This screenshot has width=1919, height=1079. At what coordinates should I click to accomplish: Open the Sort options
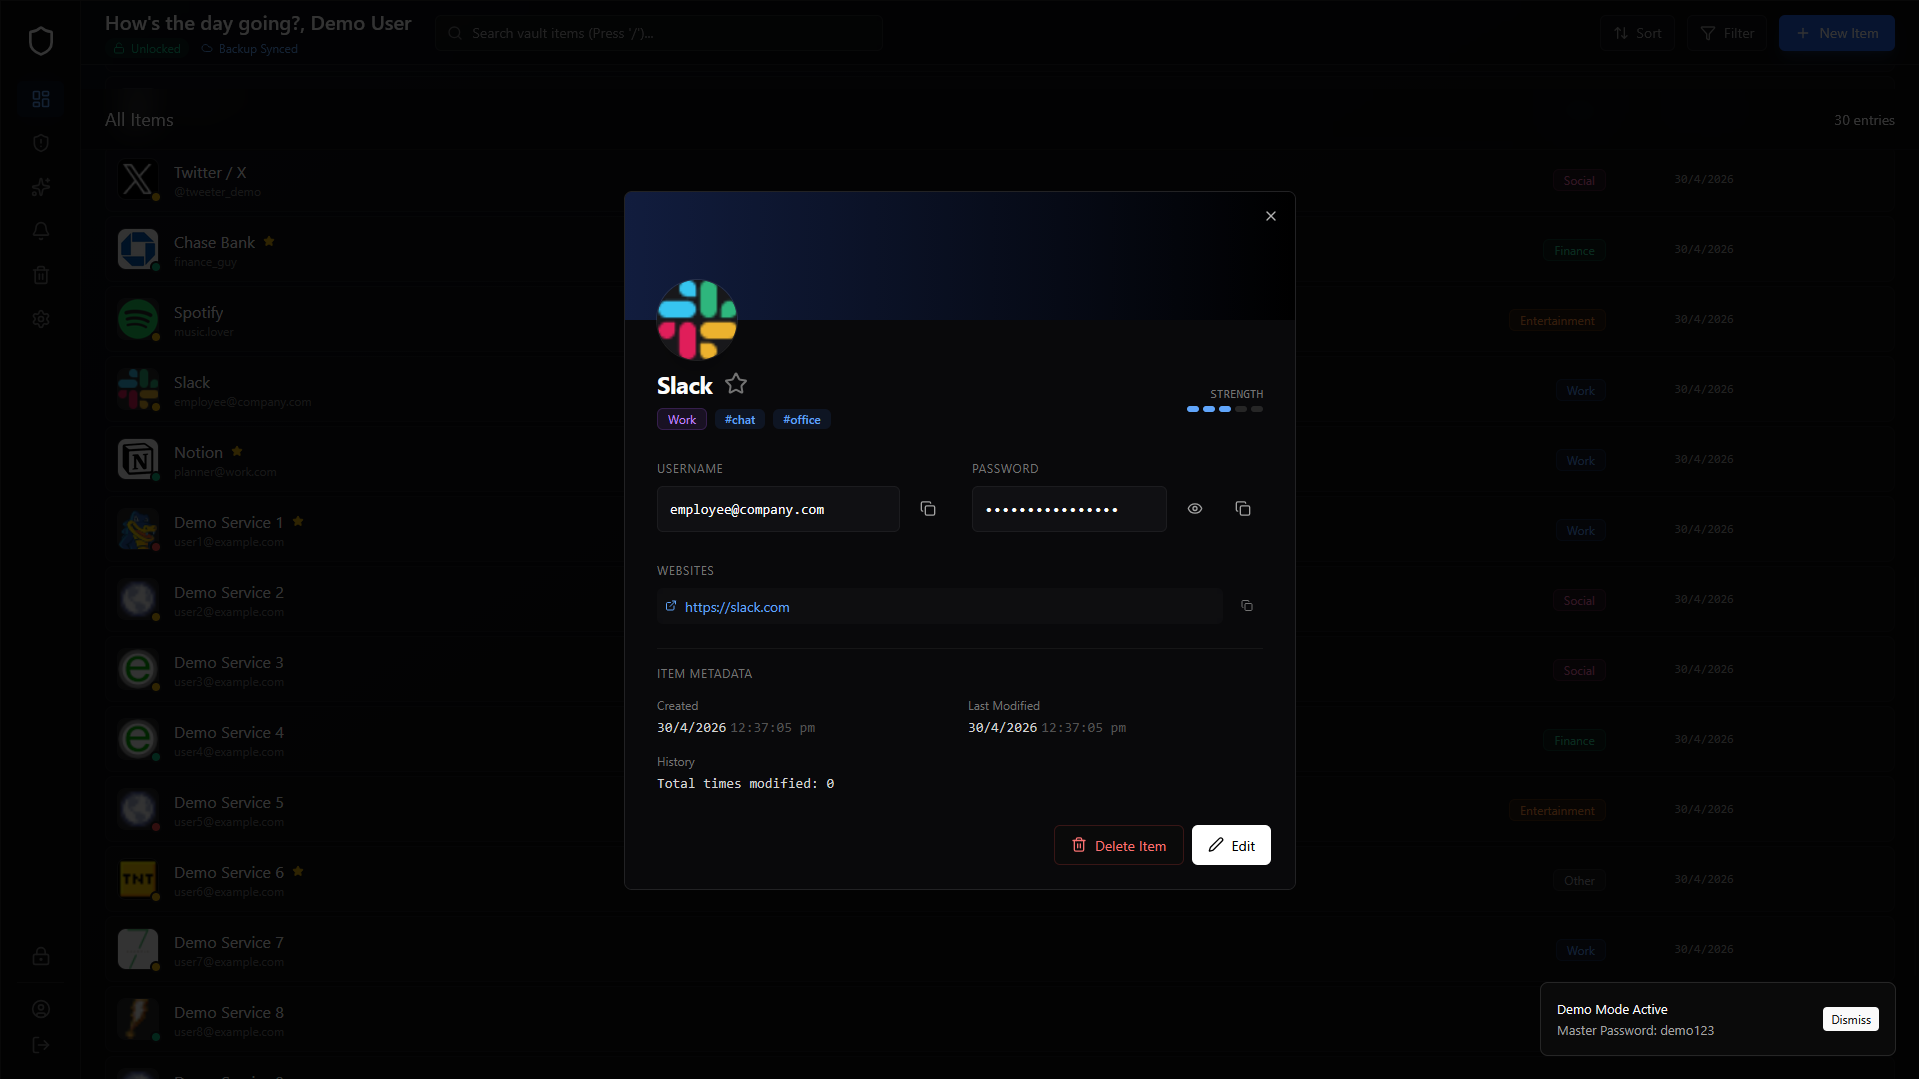[1637, 33]
